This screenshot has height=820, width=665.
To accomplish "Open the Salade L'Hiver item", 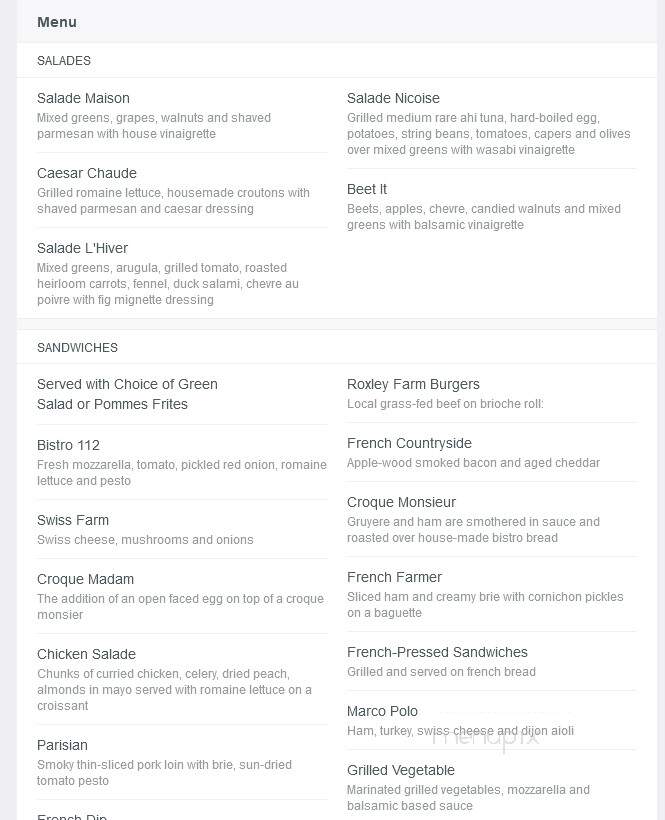I will 83,248.
